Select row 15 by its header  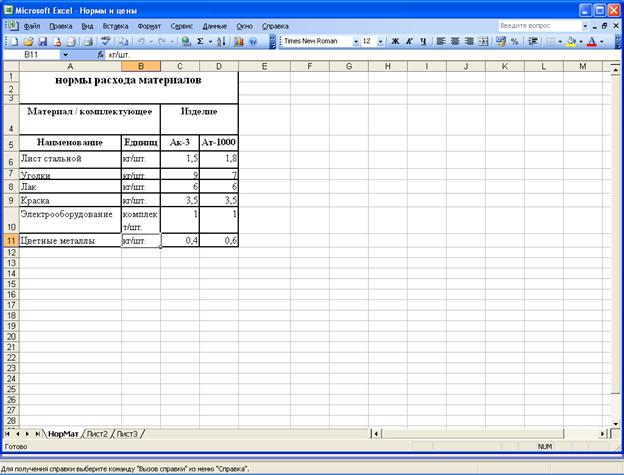pyautogui.click(x=11, y=284)
